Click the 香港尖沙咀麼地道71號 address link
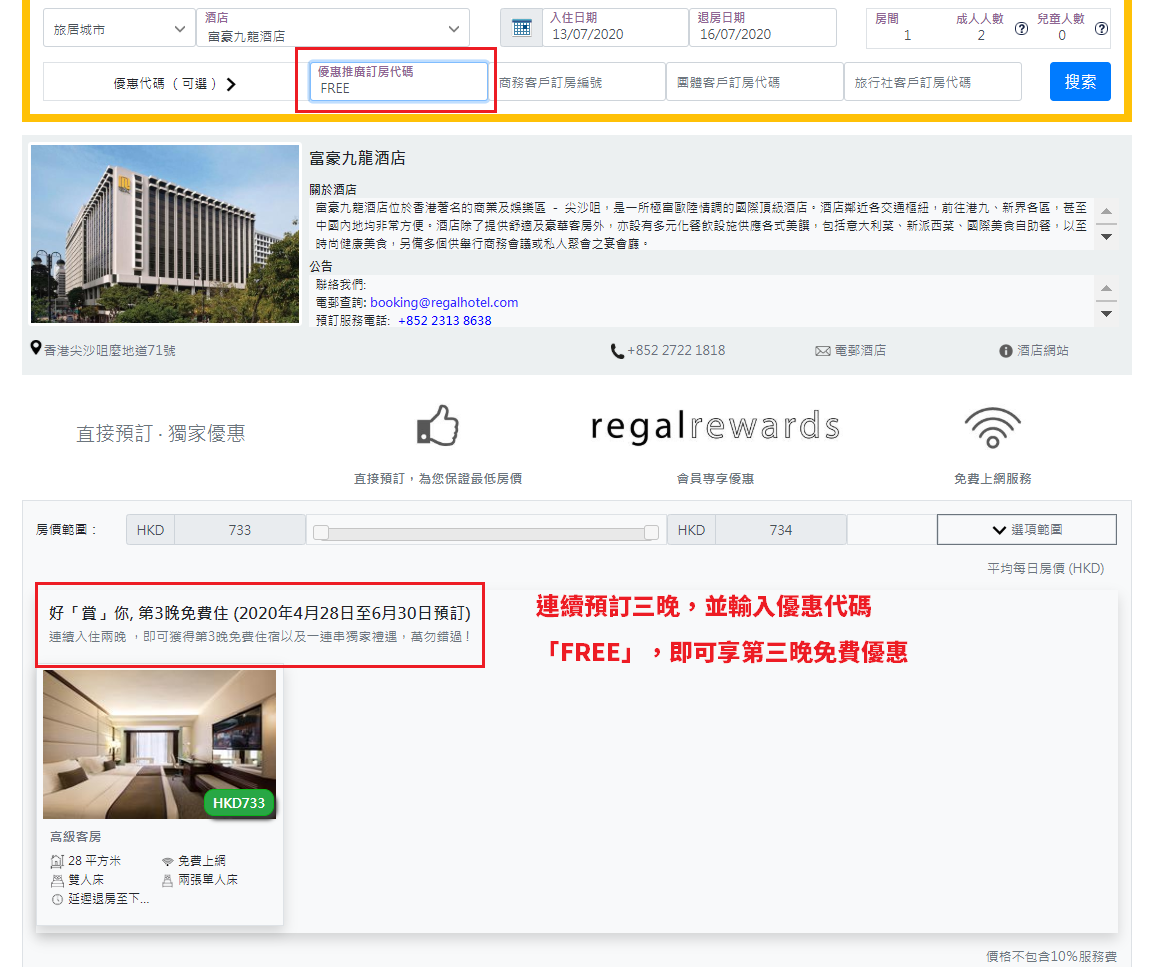The image size is (1156, 967). (110, 351)
